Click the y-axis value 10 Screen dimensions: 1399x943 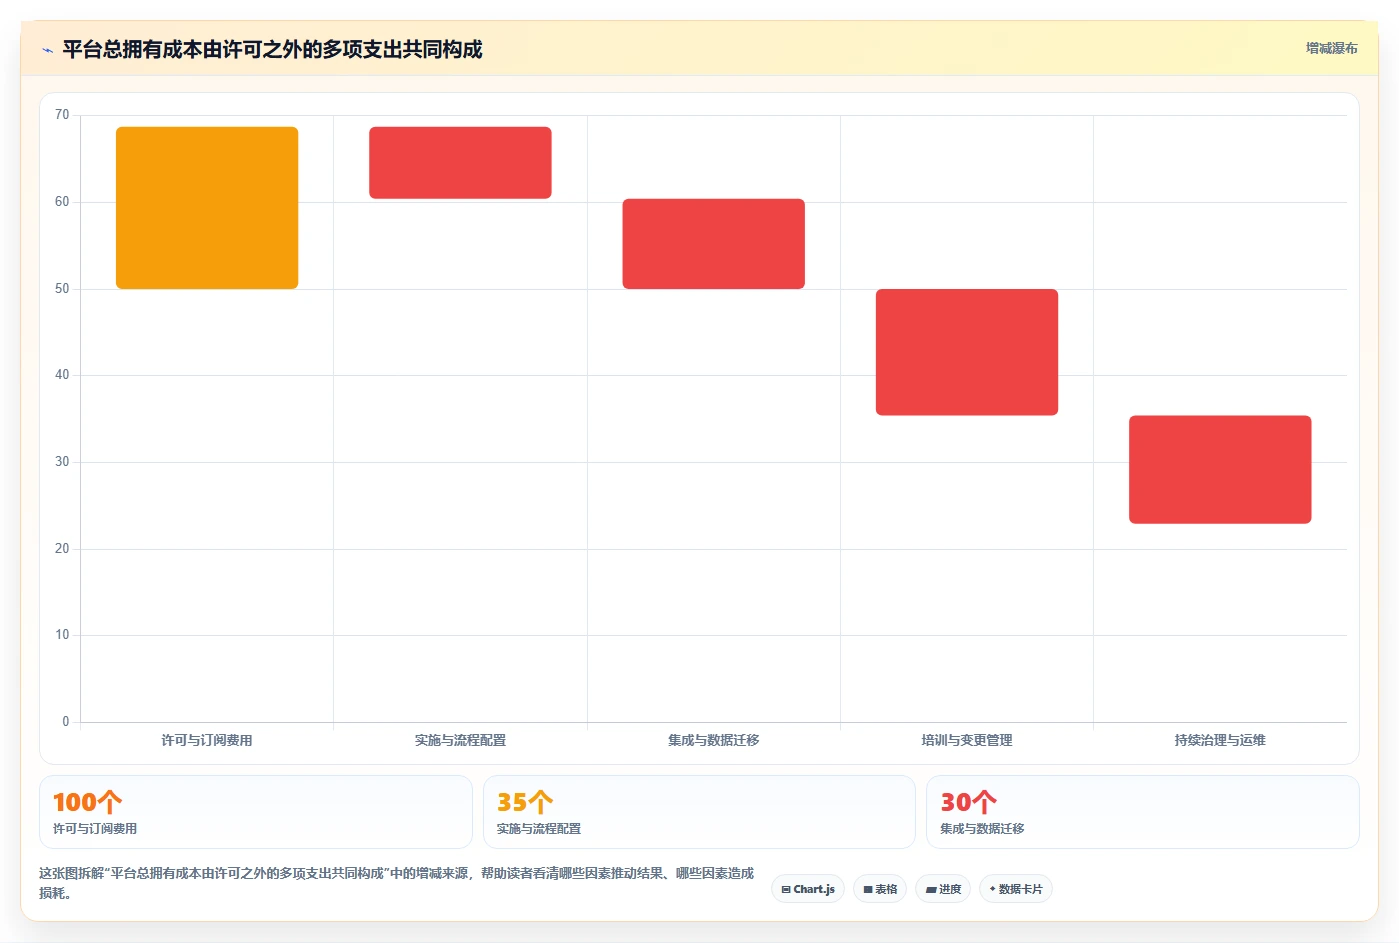[62, 635]
